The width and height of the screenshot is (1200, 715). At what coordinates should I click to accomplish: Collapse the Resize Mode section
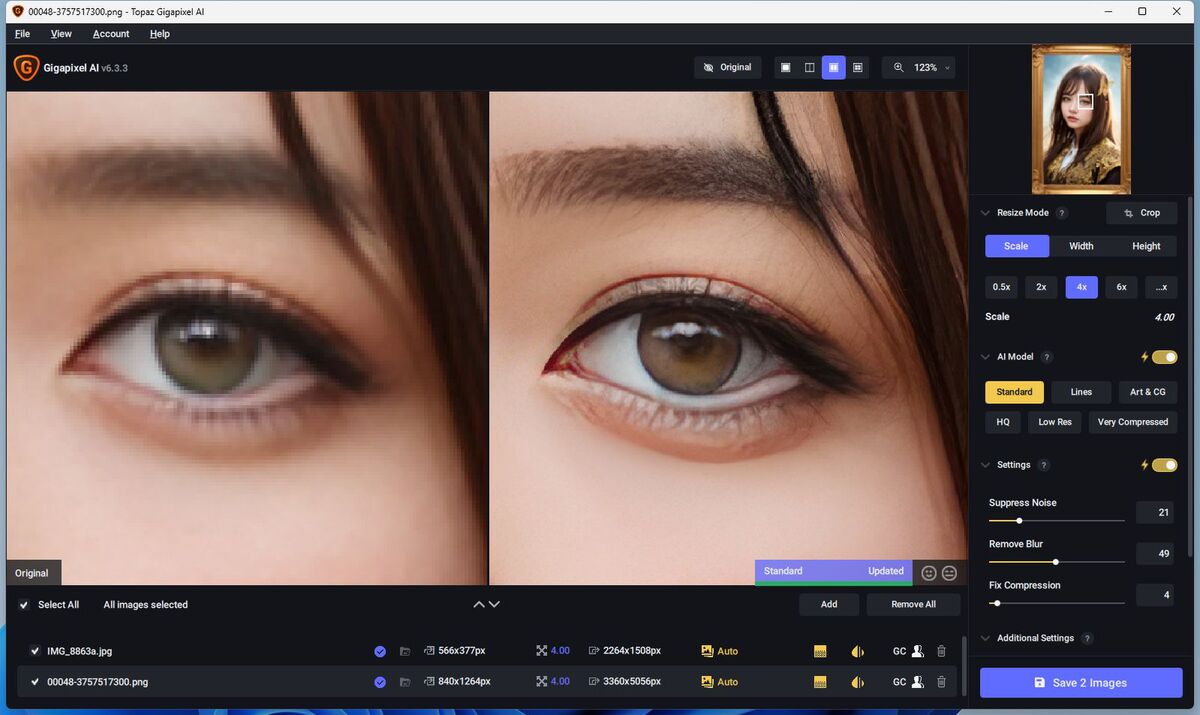(986, 213)
